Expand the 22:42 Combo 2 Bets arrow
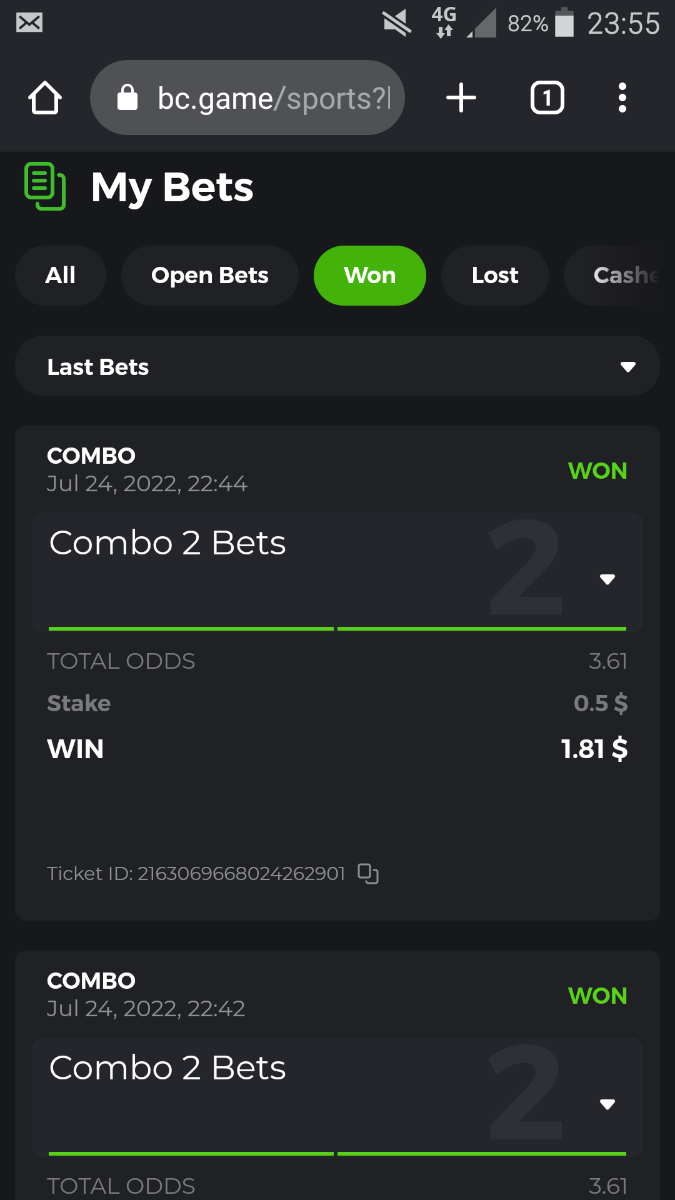Viewport: 675px width, 1200px height. 607,1105
